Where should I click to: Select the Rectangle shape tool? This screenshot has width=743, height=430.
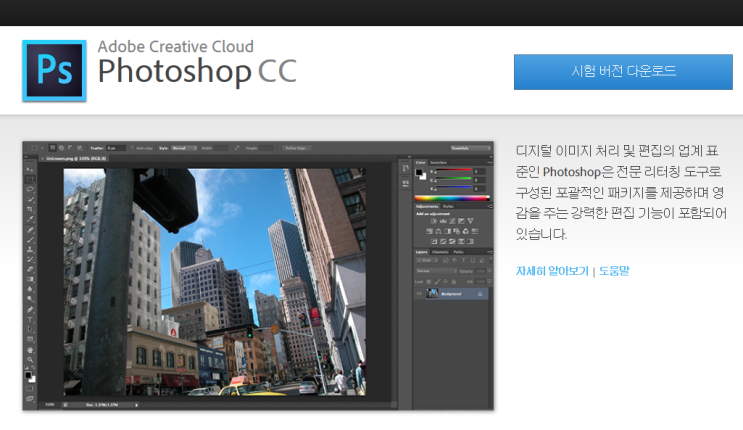[x=30, y=339]
